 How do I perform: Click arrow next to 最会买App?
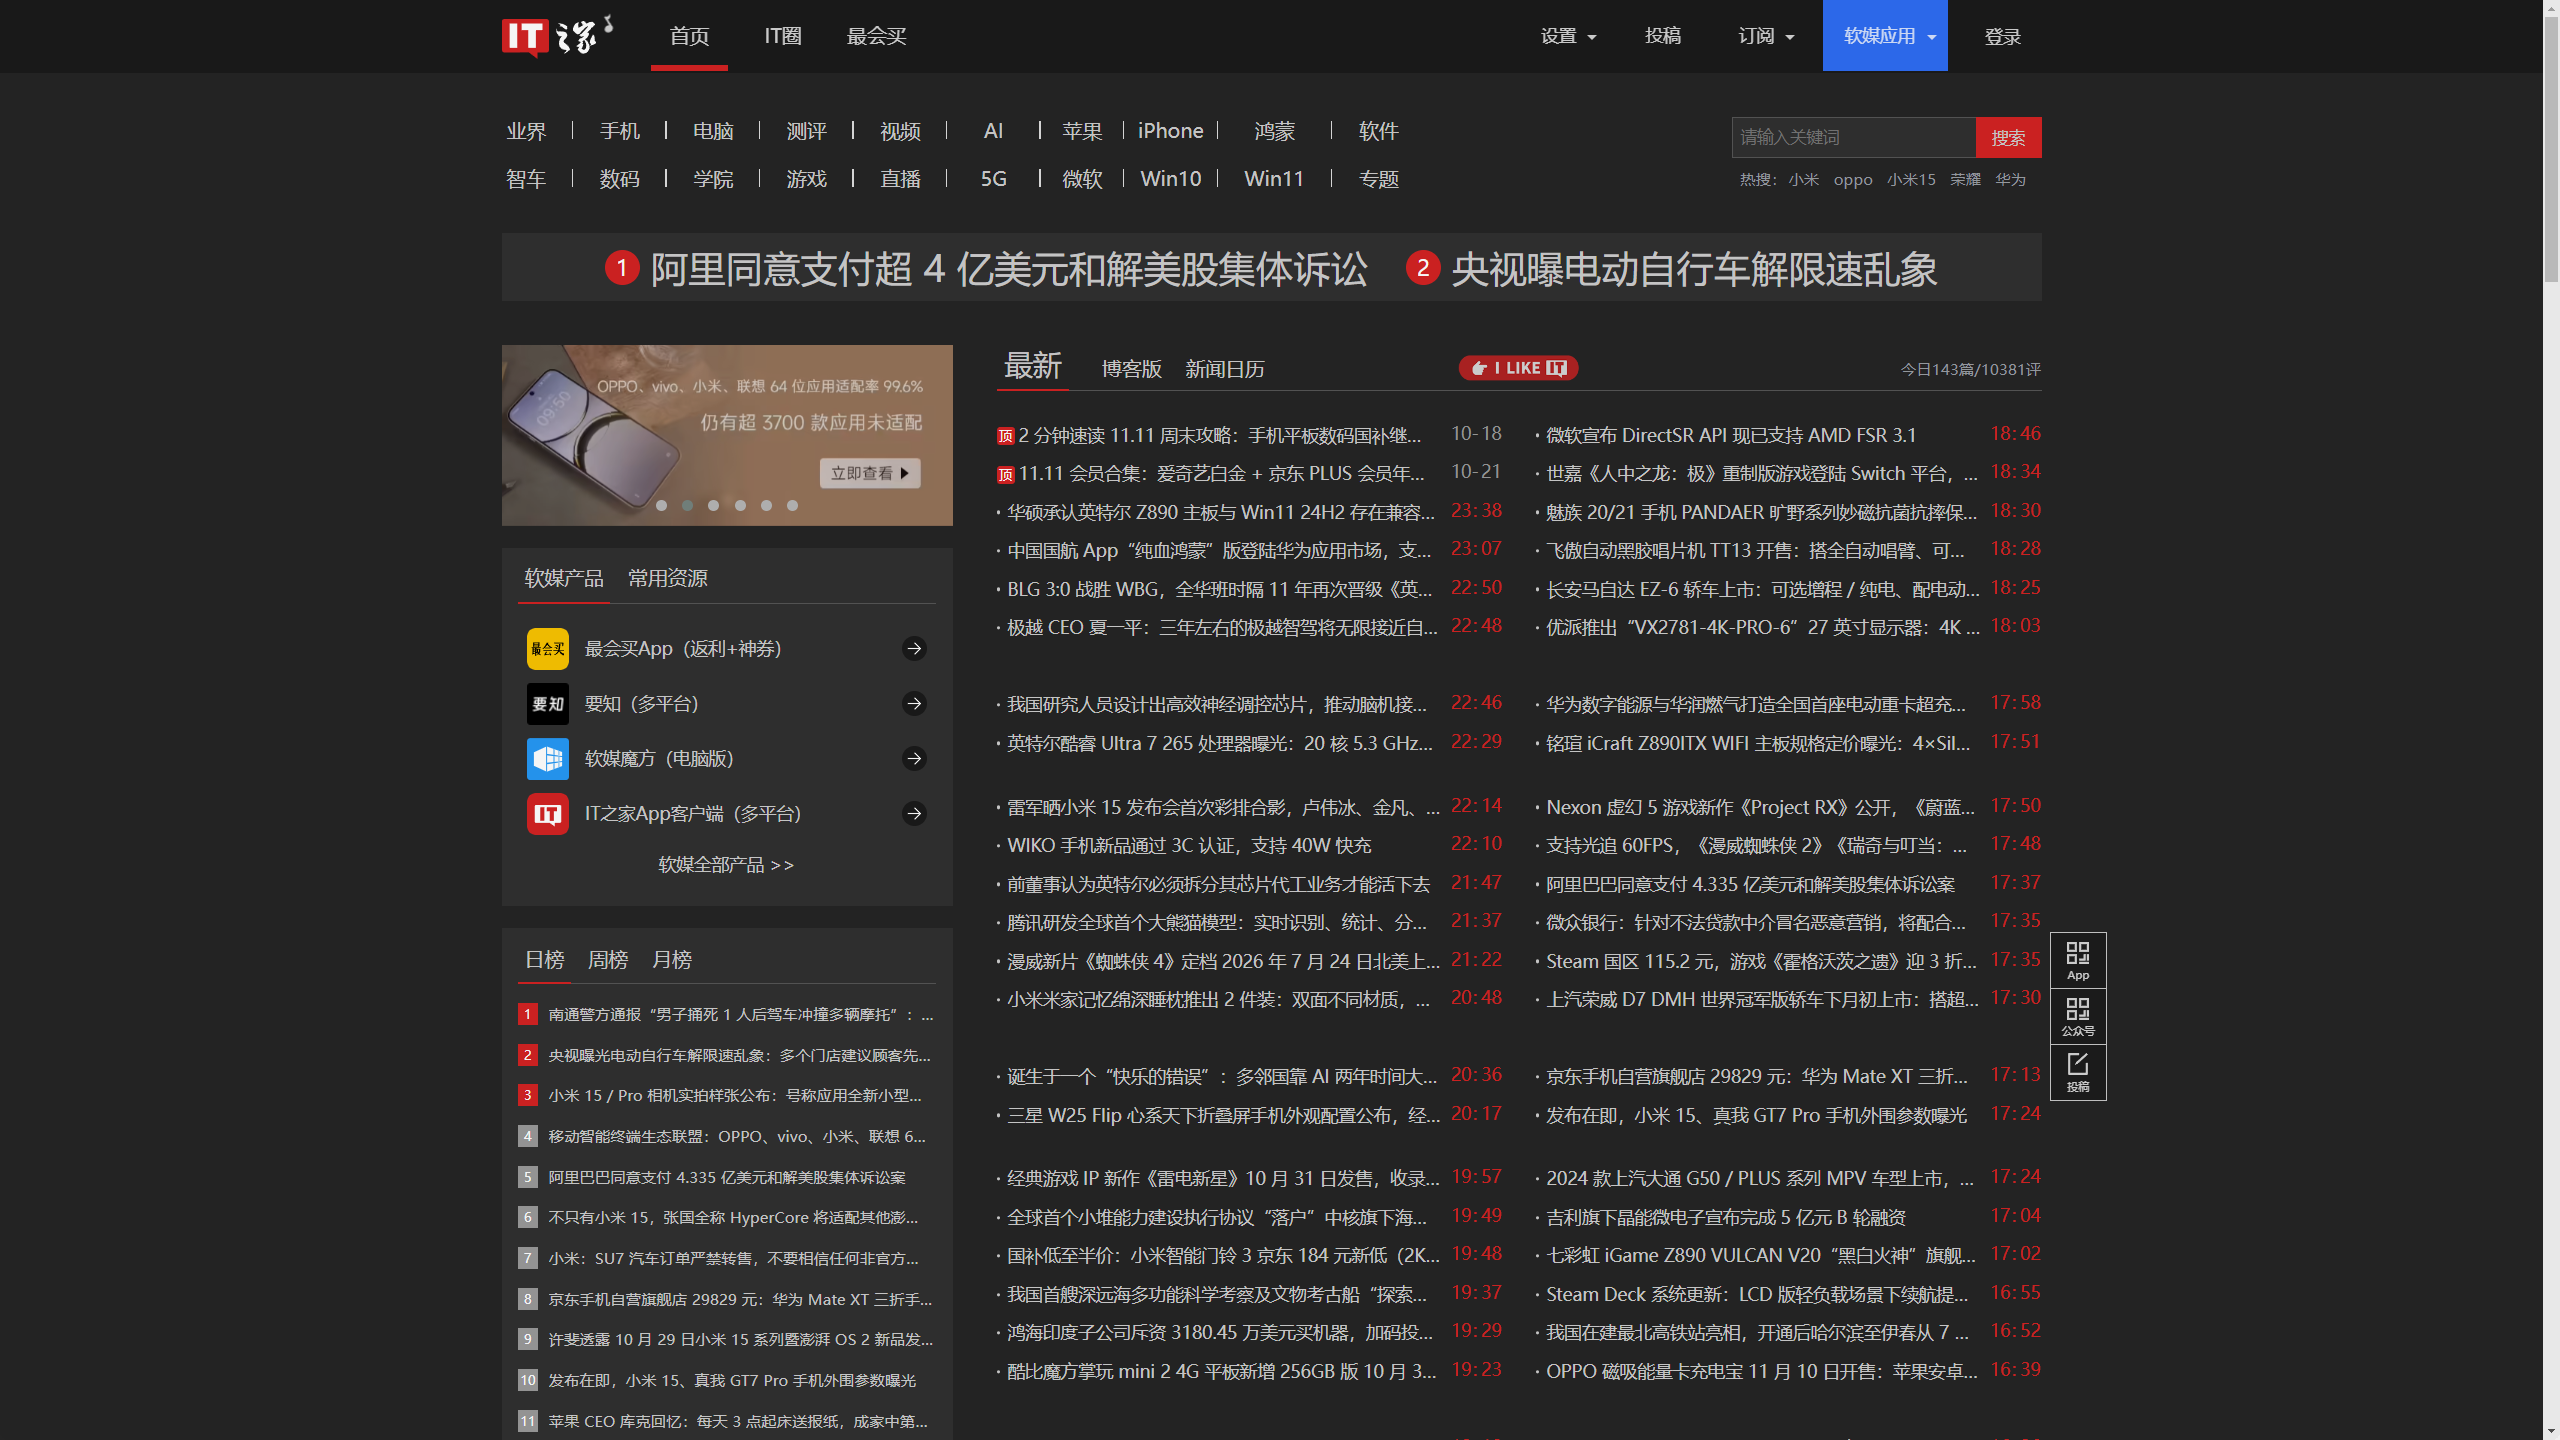pyautogui.click(x=914, y=649)
